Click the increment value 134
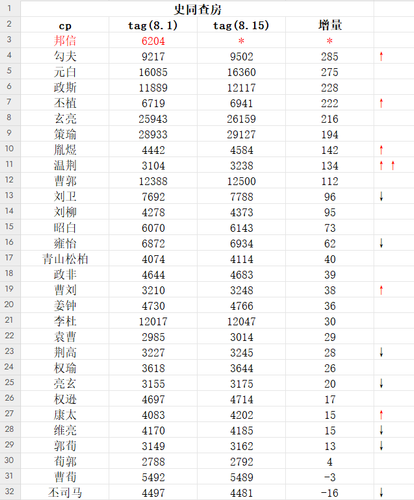 (x=330, y=165)
